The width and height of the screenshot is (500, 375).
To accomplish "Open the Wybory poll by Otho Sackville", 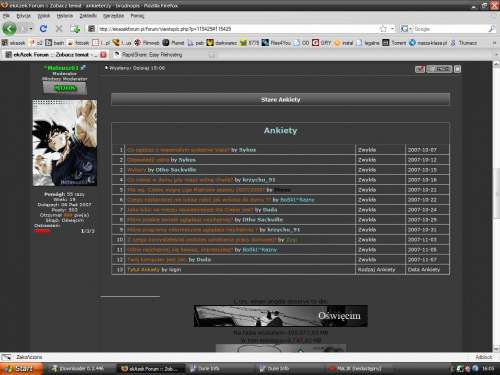I will (137, 170).
